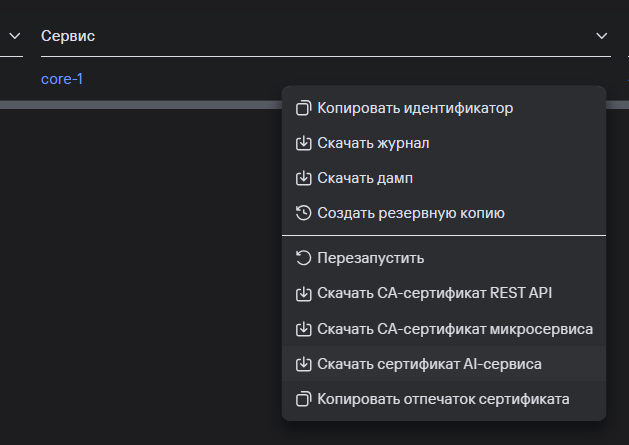The height and width of the screenshot is (445, 629).
Task: Select Скачать сертификат AI-сервиса
Action: click(x=444, y=364)
